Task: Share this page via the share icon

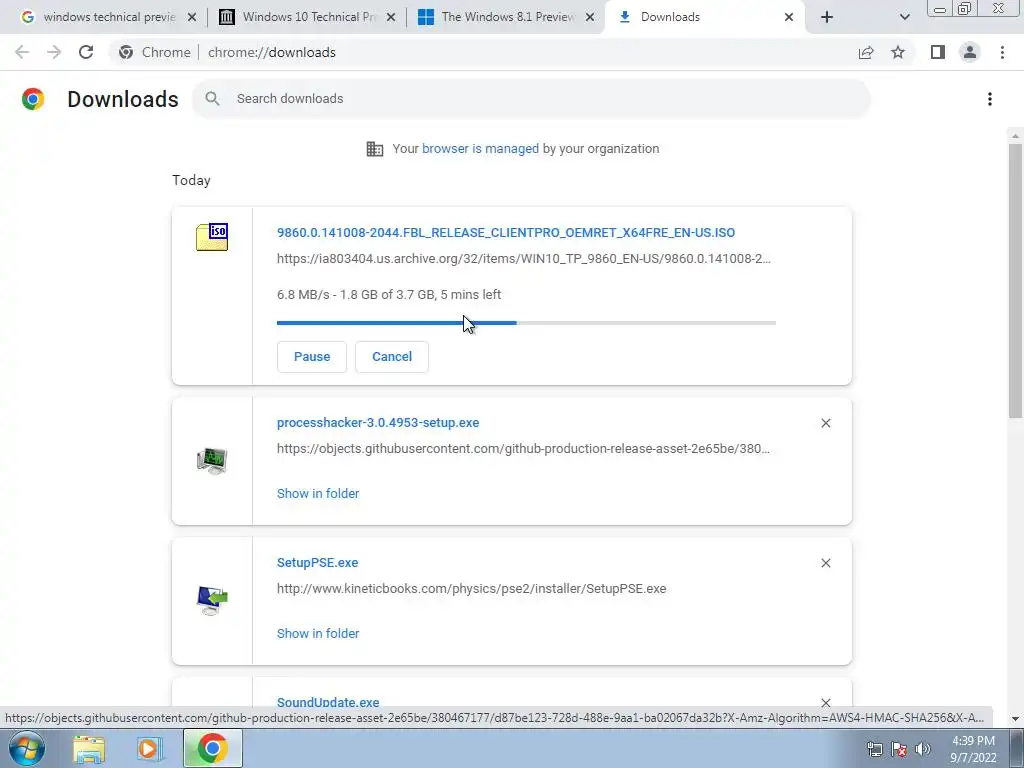Action: pyautogui.click(x=866, y=52)
